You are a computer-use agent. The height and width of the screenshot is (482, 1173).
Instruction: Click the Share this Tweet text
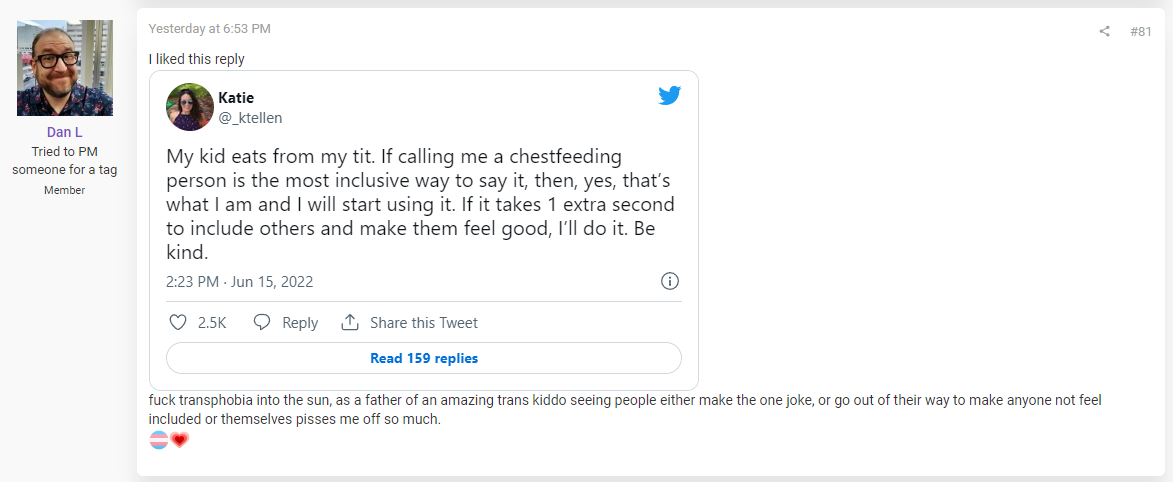424,323
